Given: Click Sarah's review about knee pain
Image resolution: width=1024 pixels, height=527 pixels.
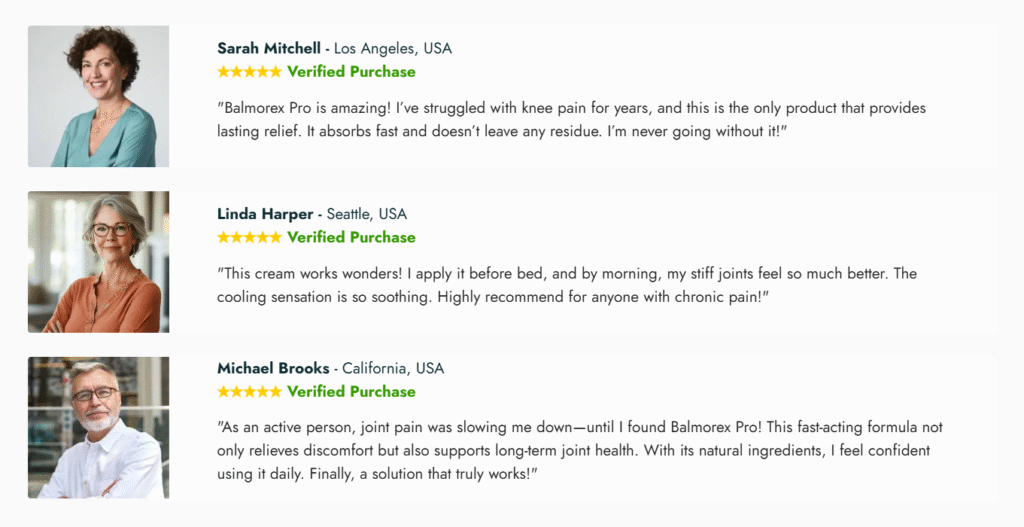Looking at the screenshot, I should click(571, 120).
